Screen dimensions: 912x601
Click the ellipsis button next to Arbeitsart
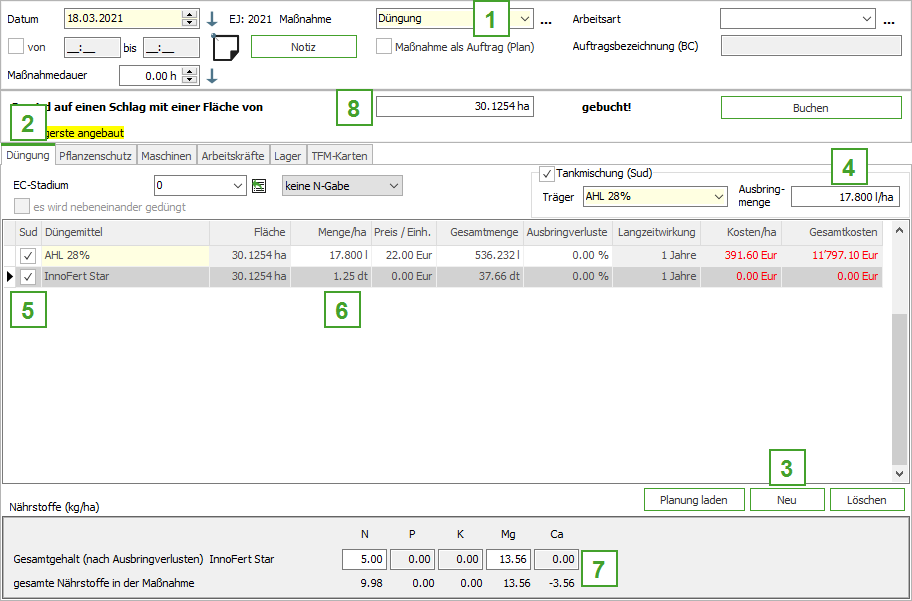(888, 19)
